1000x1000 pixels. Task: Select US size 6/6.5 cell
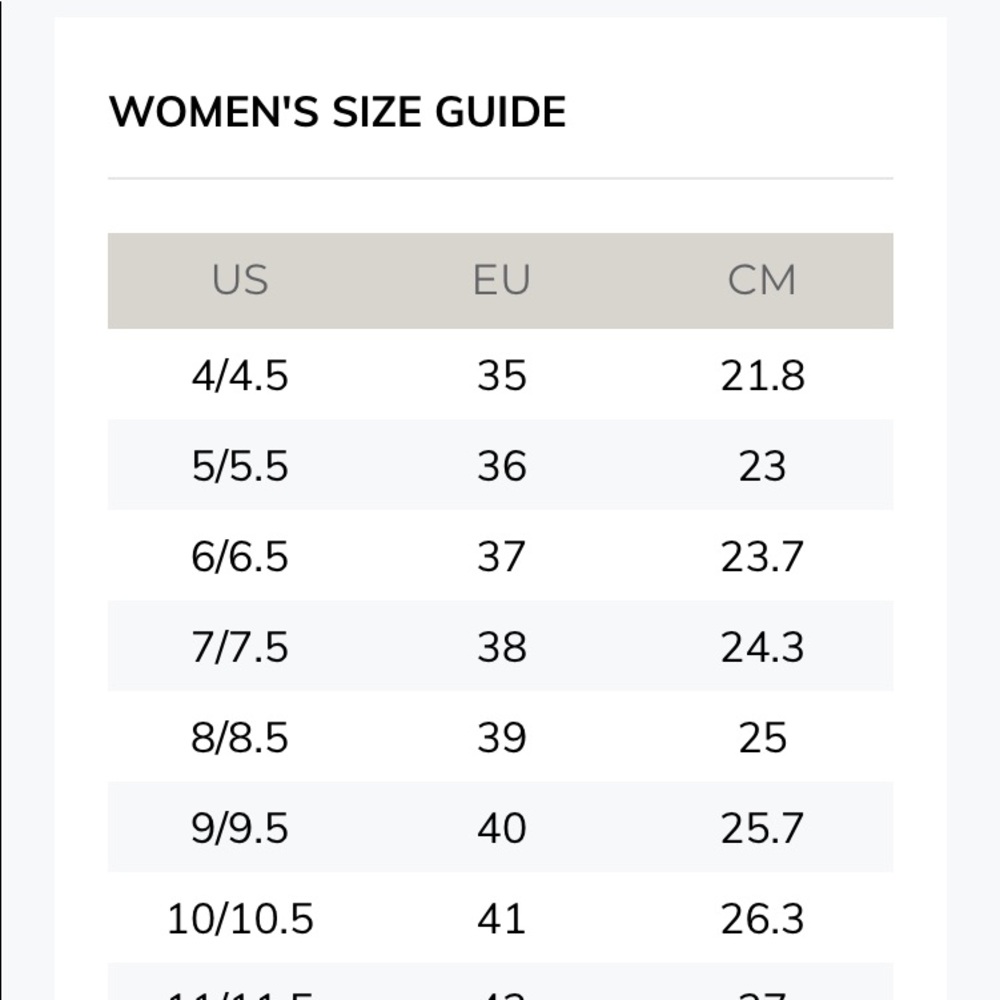tap(240, 556)
